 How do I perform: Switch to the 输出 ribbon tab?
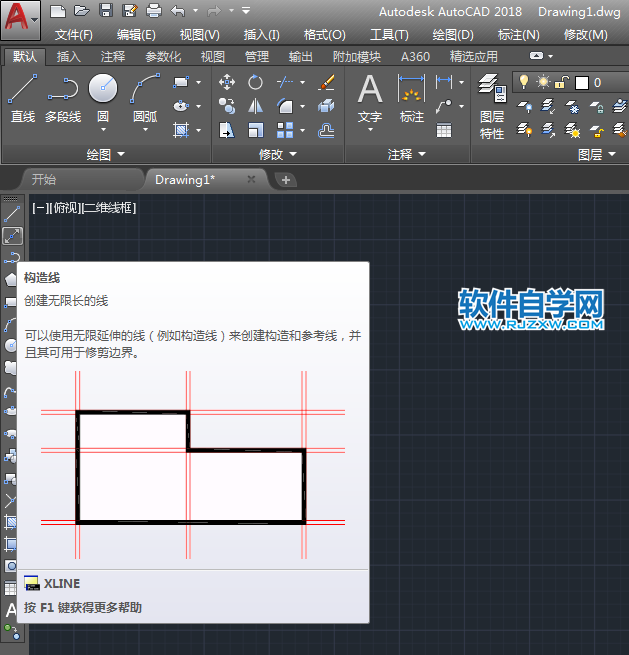pyautogui.click(x=300, y=56)
